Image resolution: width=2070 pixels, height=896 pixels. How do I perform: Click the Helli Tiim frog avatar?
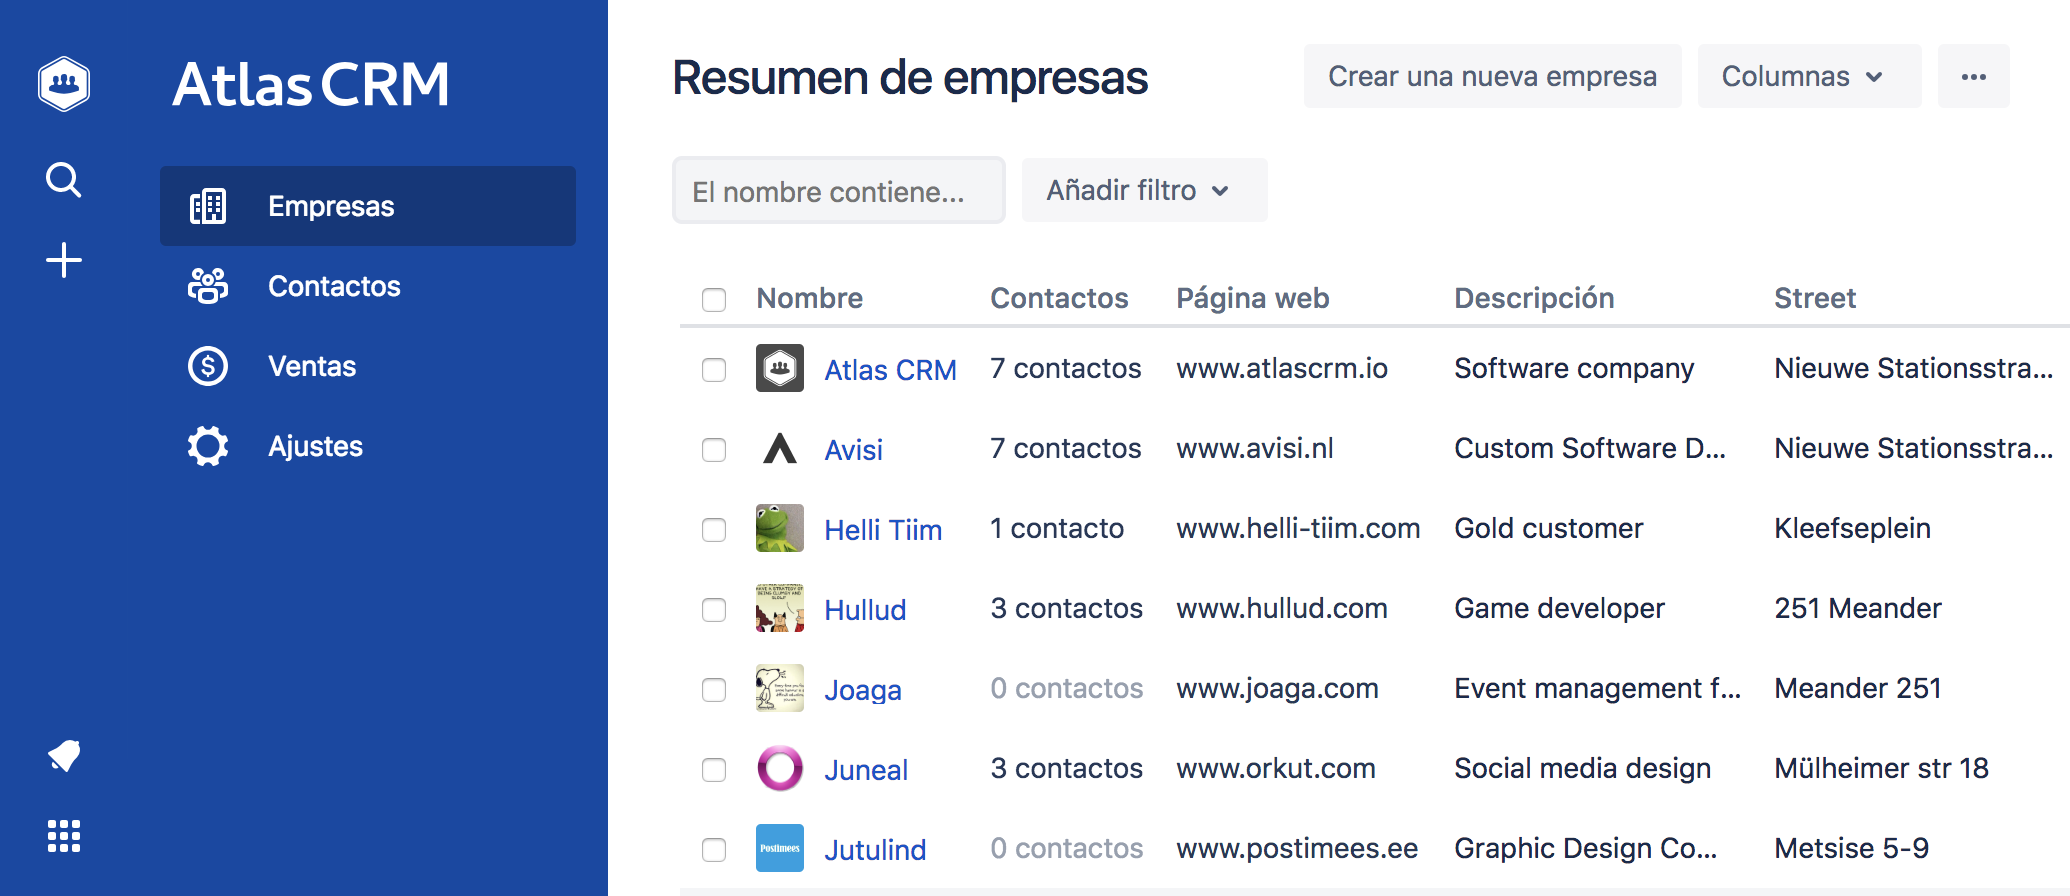pos(780,528)
